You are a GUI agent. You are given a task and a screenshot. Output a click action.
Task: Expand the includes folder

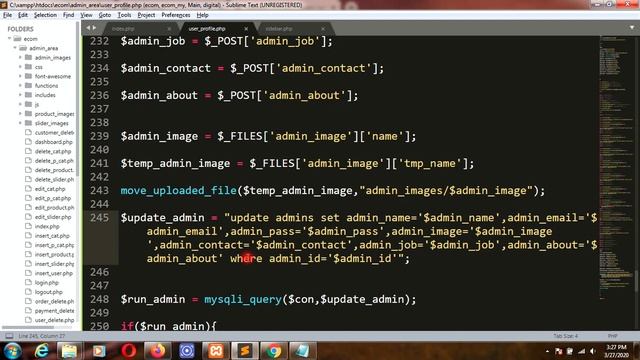pos(20,95)
